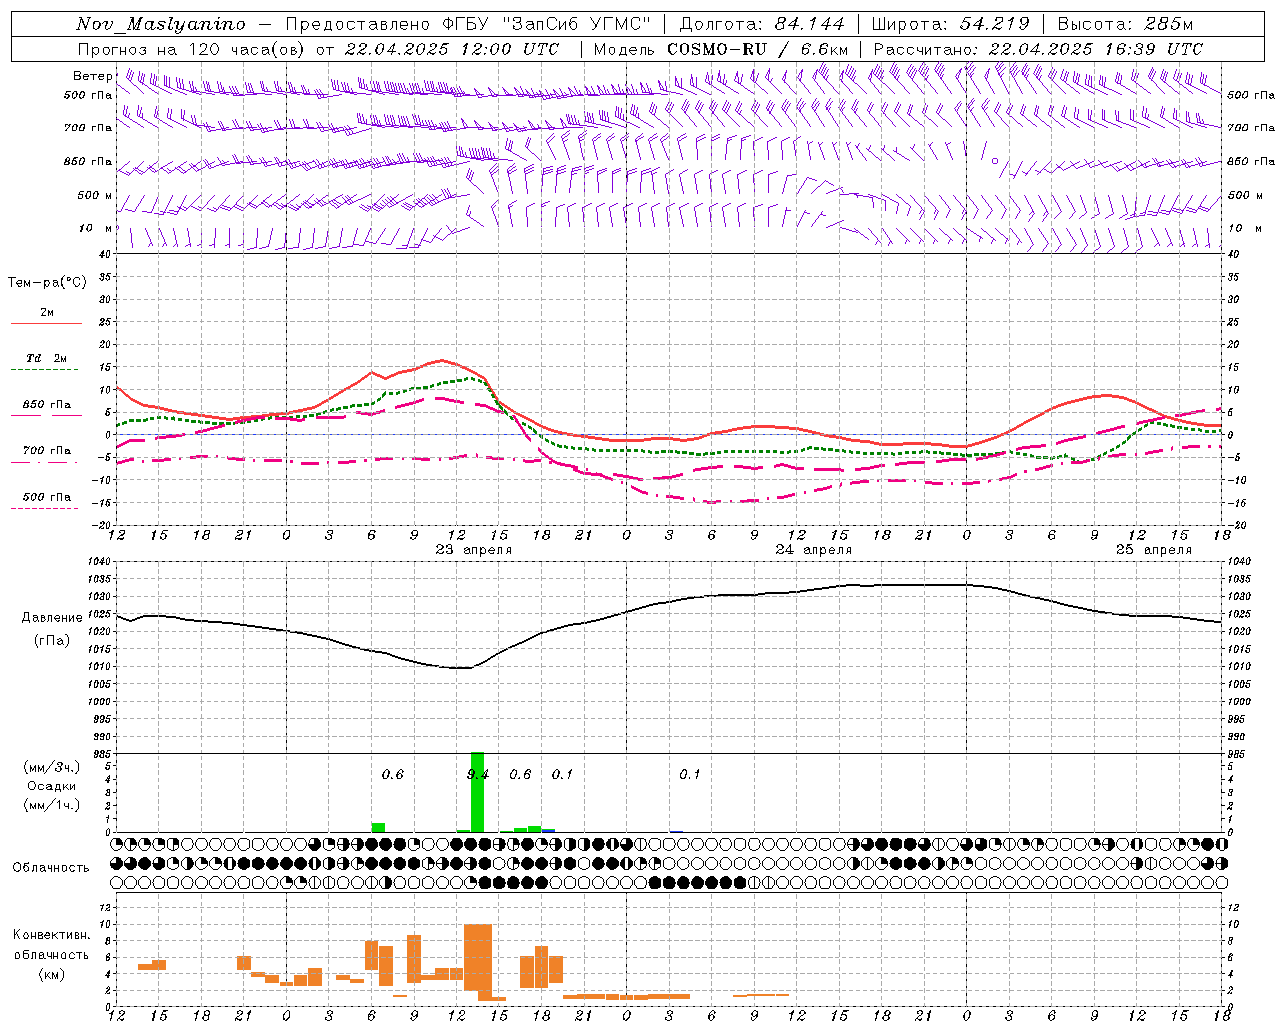Click the small blue precipitation bar
This screenshot has height=1024, width=1280.
click(x=548, y=831)
